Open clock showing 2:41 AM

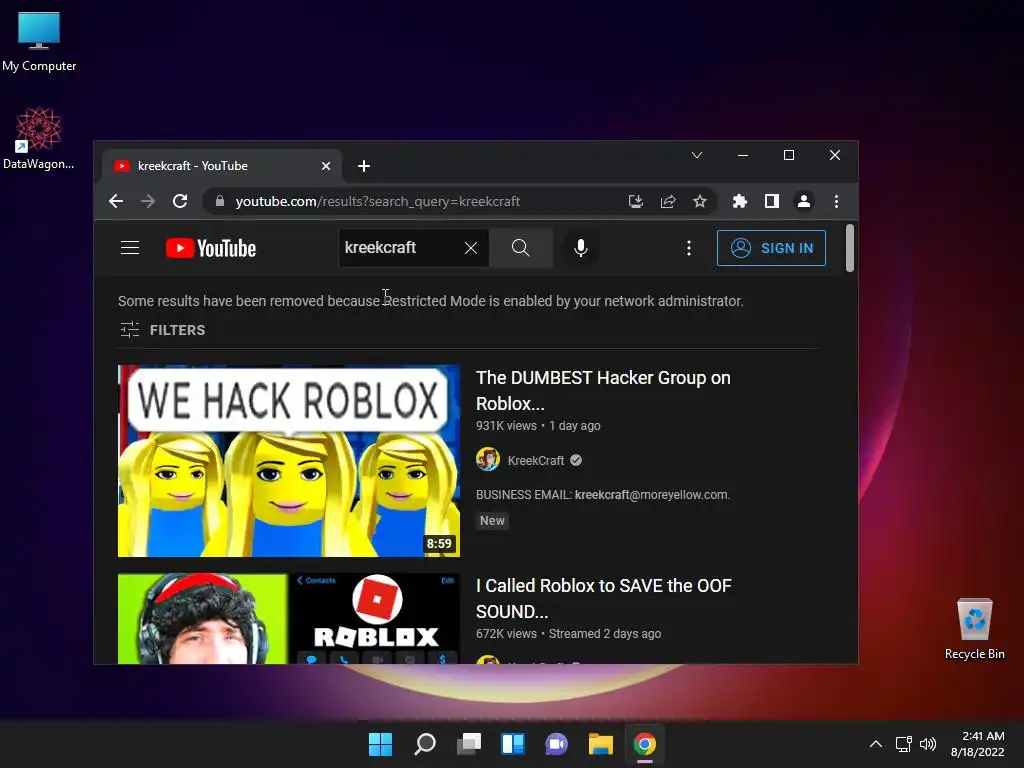point(978,744)
